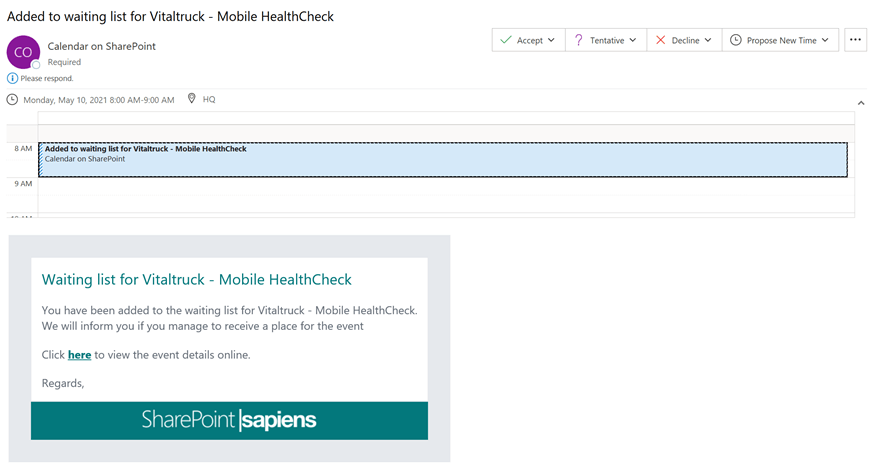Screen dimensions: 870x472
Task: Open the Accept dropdown arrow
Action: 551,40
